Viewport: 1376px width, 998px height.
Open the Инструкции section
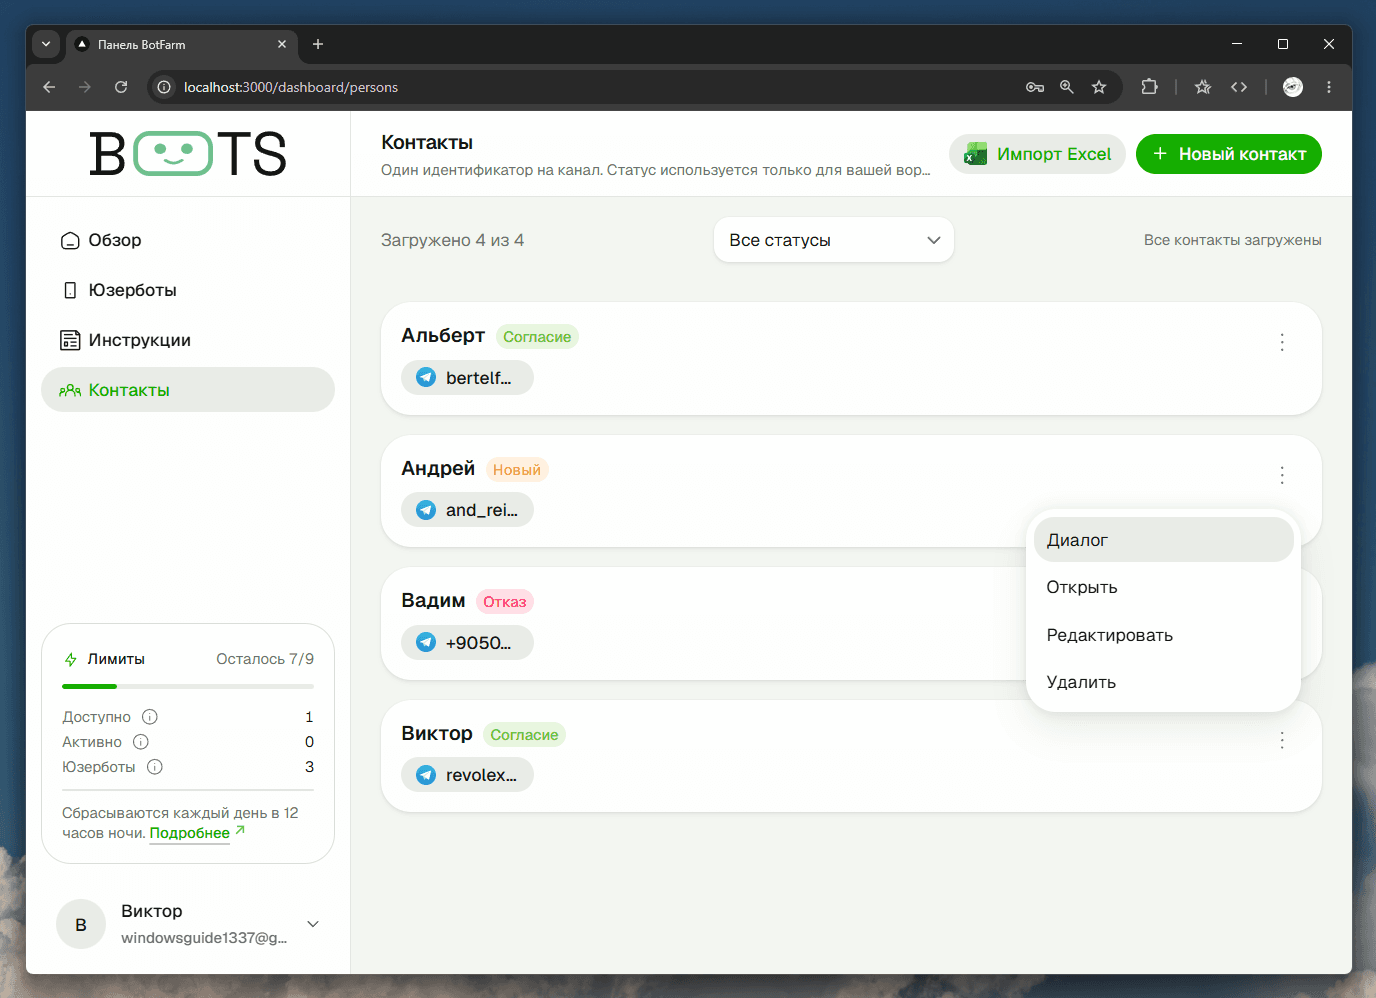tap(188, 340)
